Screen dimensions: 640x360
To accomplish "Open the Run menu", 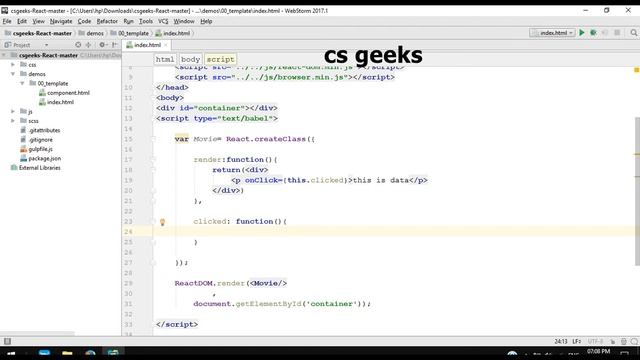I will pos(128,21).
